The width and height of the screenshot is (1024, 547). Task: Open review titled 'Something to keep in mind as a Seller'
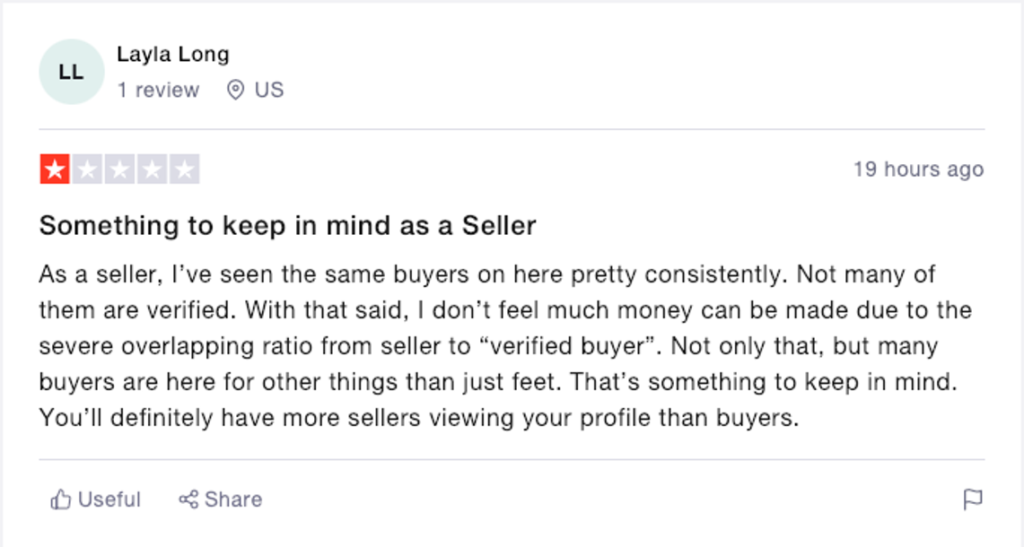click(287, 226)
